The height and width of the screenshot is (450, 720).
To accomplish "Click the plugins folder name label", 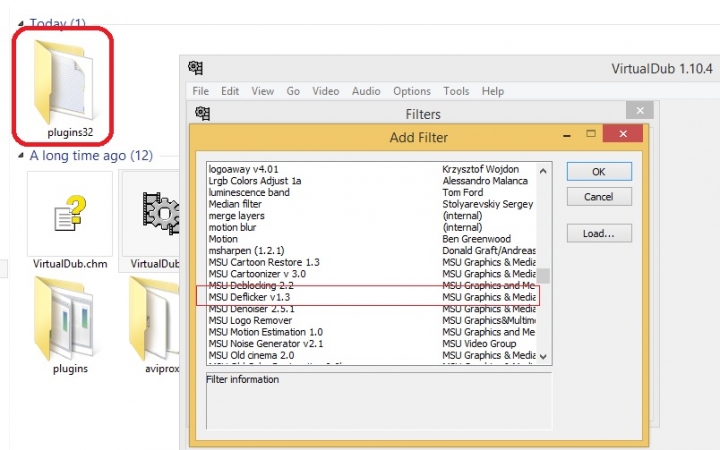I will [x=70, y=369].
